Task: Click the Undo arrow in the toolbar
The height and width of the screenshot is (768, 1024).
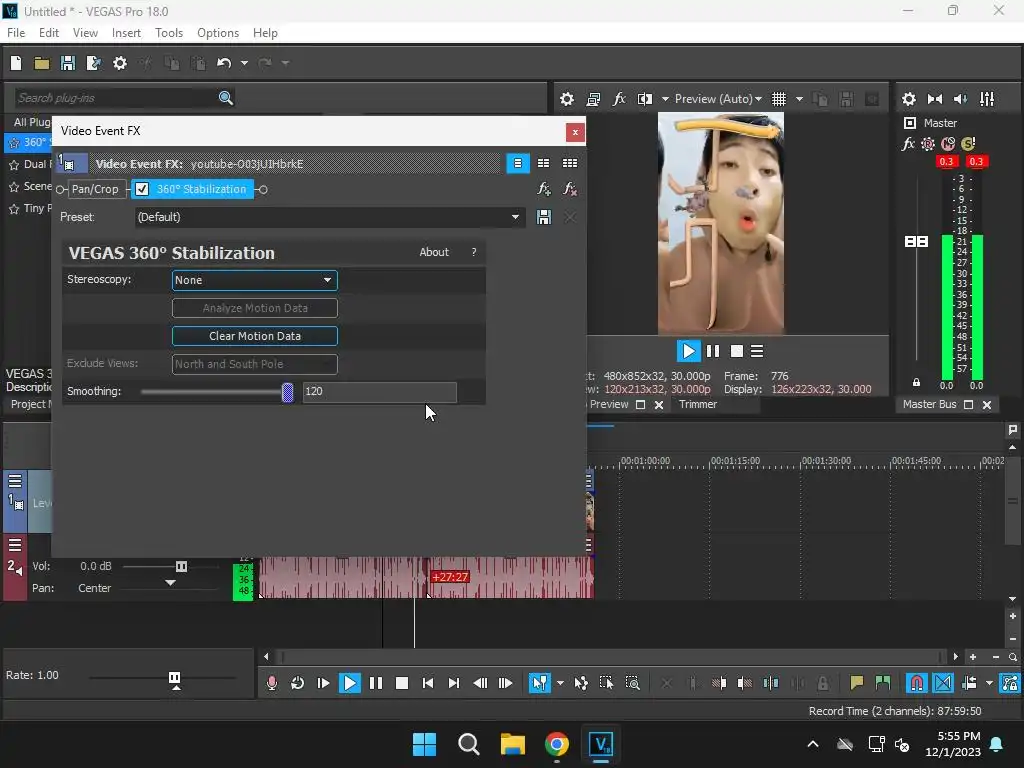Action: tap(224, 63)
